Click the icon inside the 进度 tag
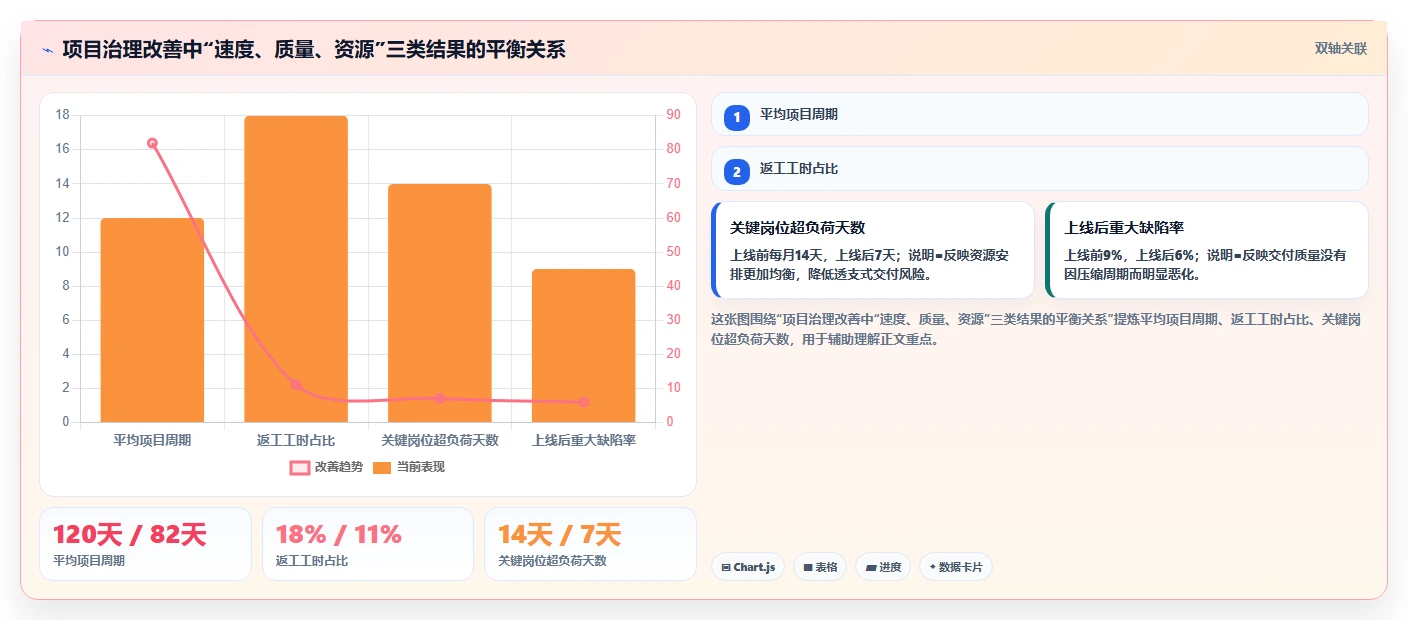1408x620 pixels. [x=871, y=567]
